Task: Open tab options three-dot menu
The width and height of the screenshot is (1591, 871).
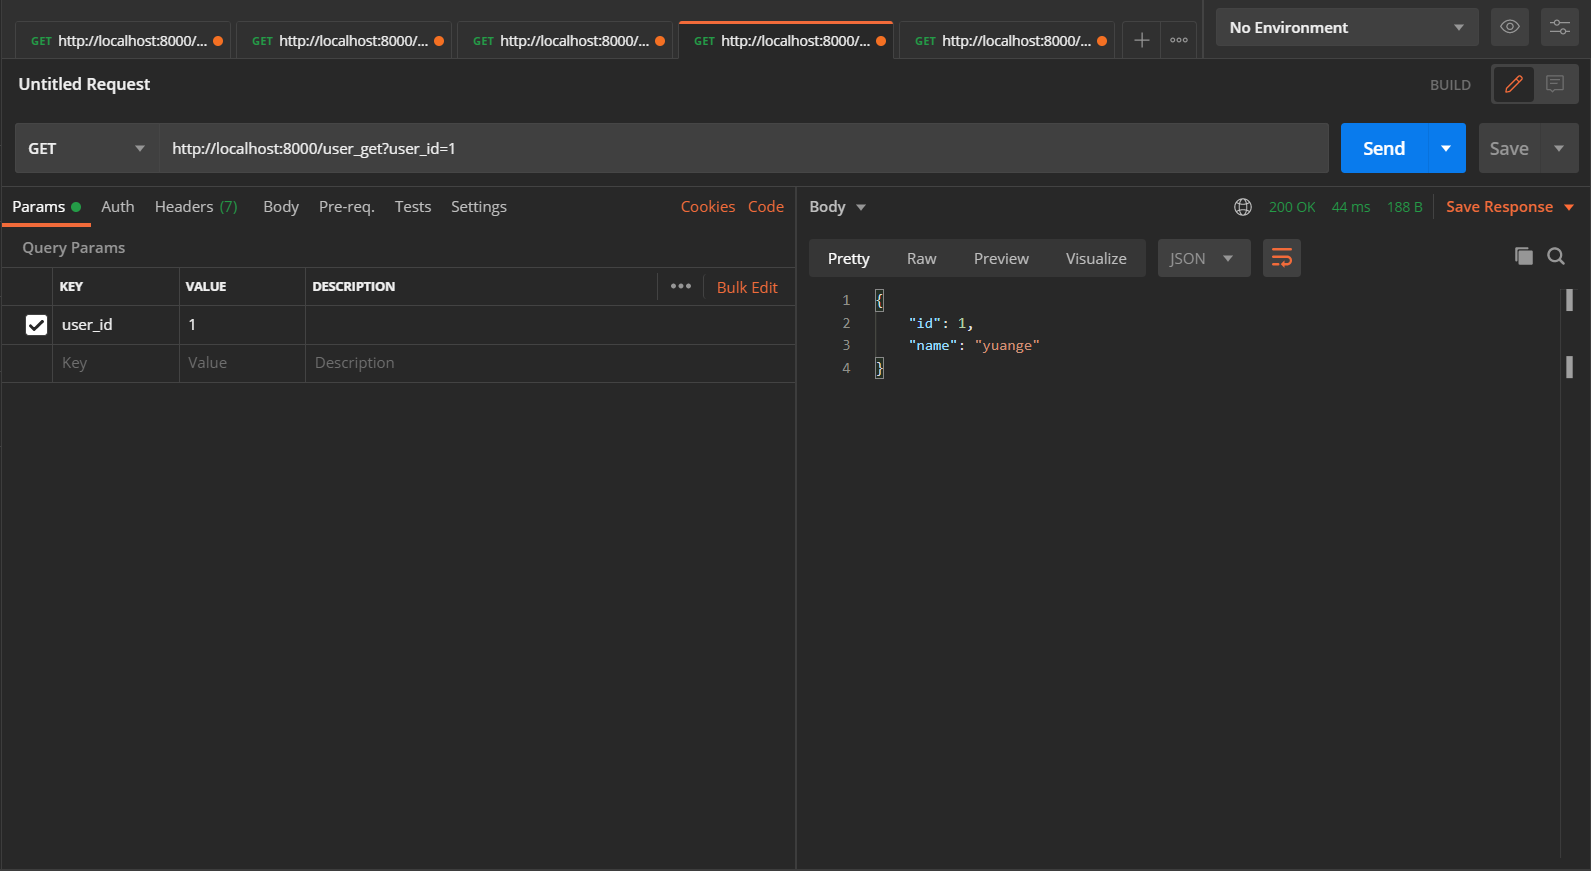Action: click(x=1179, y=40)
